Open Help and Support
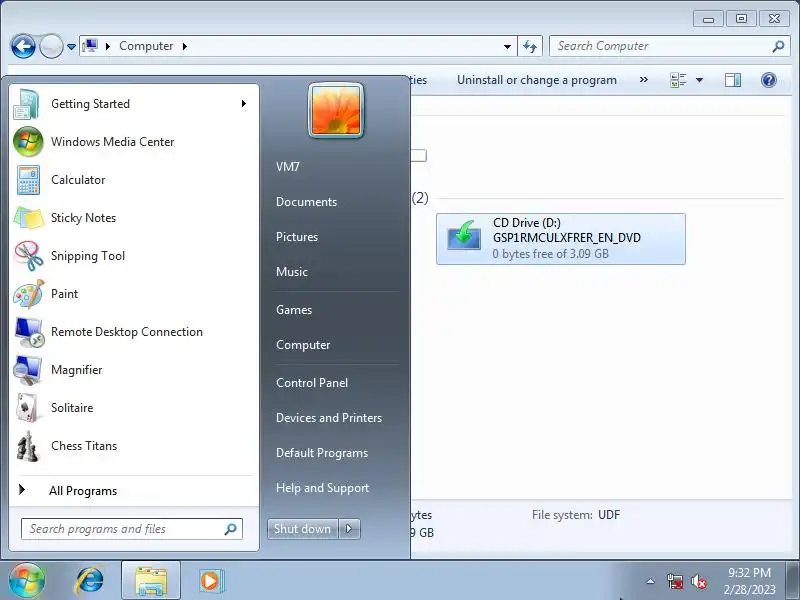Image resolution: width=800 pixels, height=600 pixels. pos(322,488)
